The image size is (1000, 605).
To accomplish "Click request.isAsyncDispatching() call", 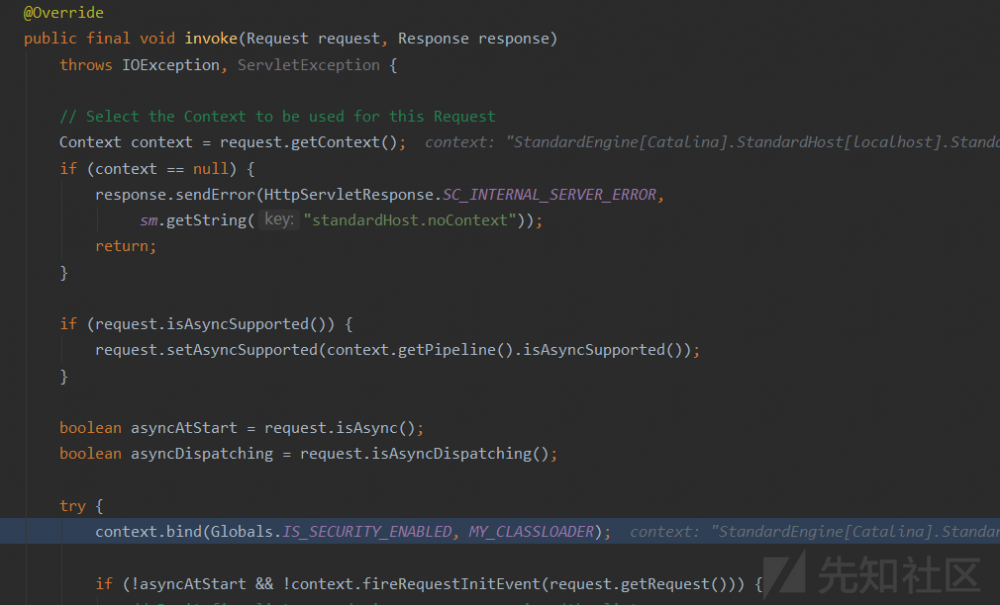I will tap(424, 454).
